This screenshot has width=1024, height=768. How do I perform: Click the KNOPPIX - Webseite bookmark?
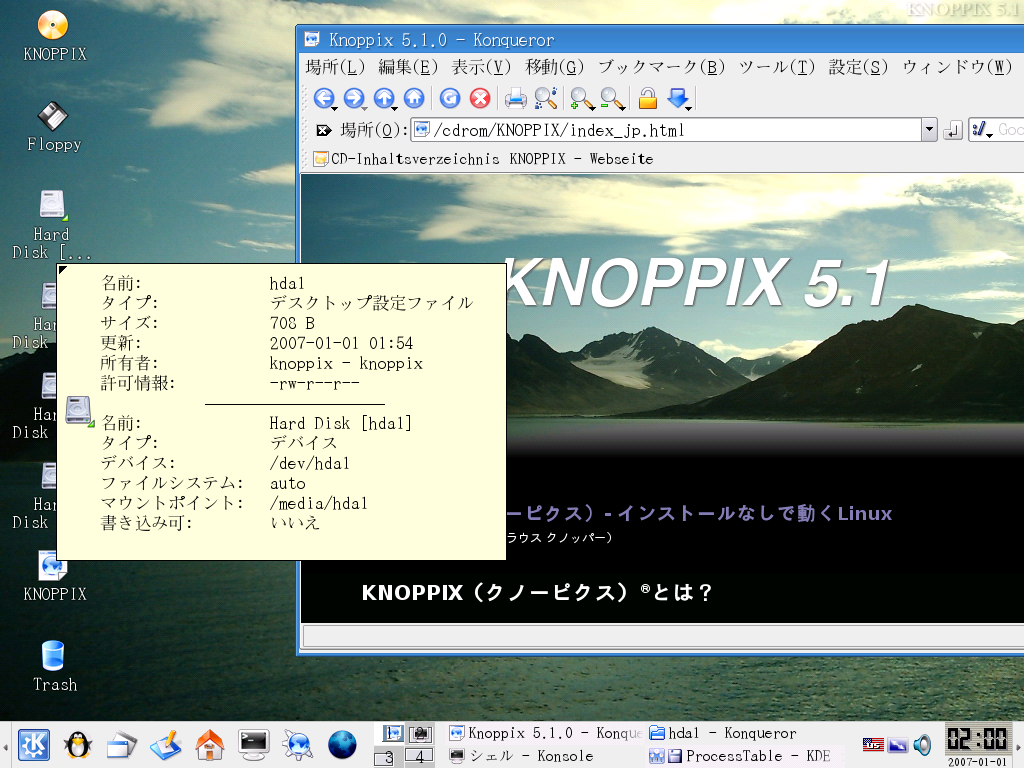(581, 159)
